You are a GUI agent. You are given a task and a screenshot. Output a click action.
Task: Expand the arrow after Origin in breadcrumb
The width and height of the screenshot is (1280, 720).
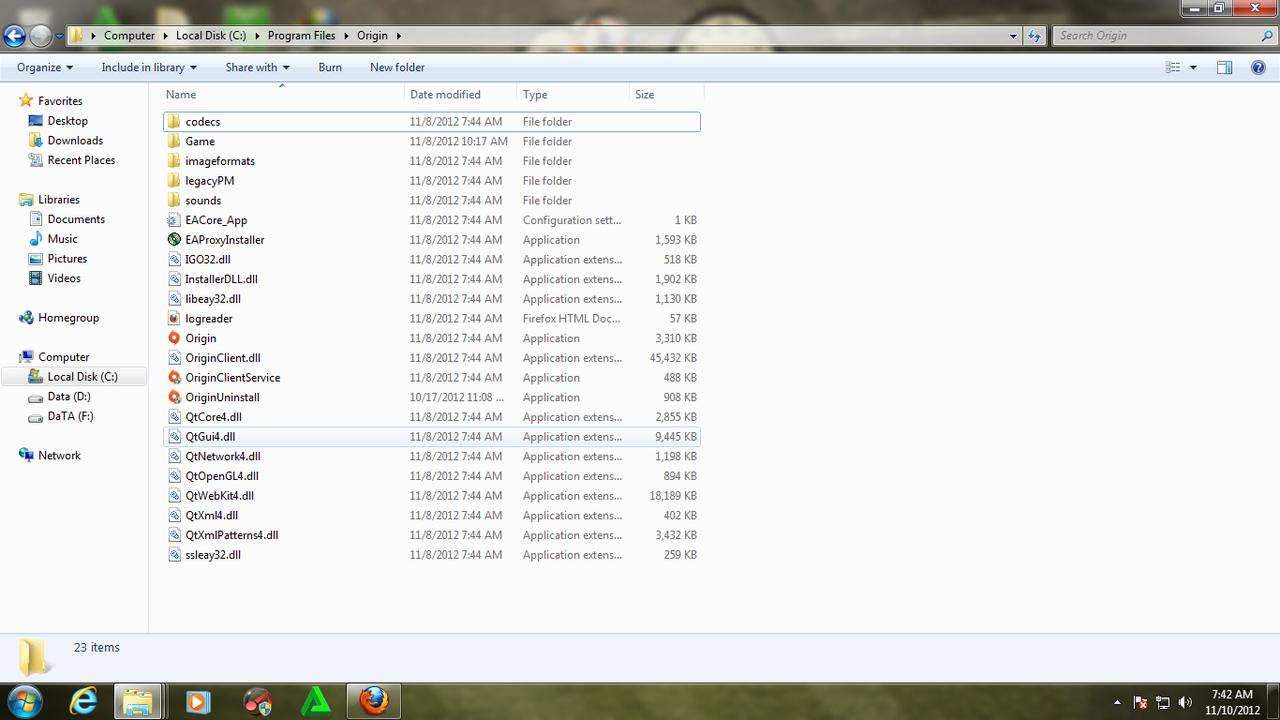[x=398, y=36]
